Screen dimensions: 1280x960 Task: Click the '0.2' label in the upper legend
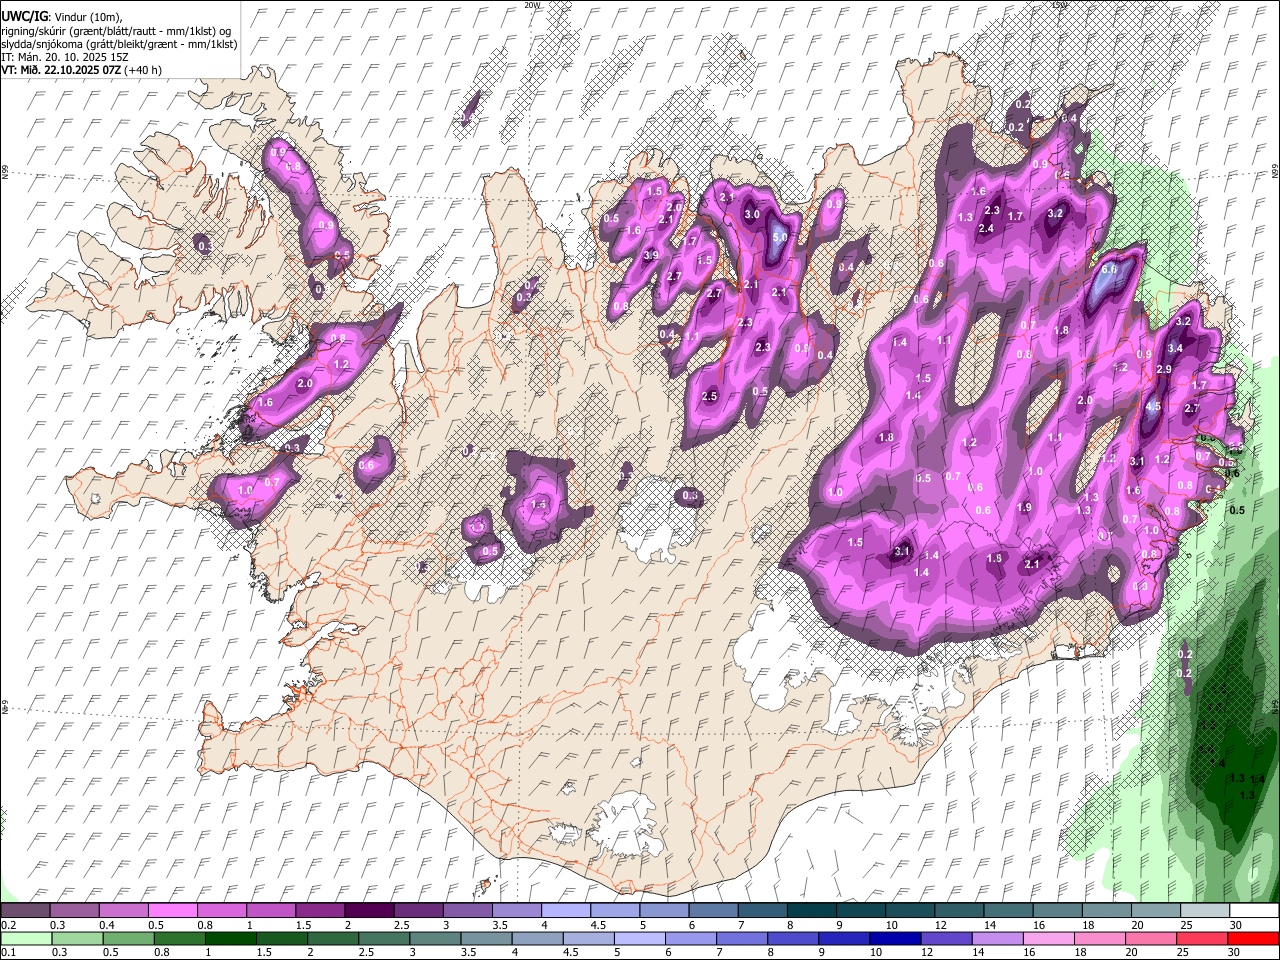click(x=7, y=926)
